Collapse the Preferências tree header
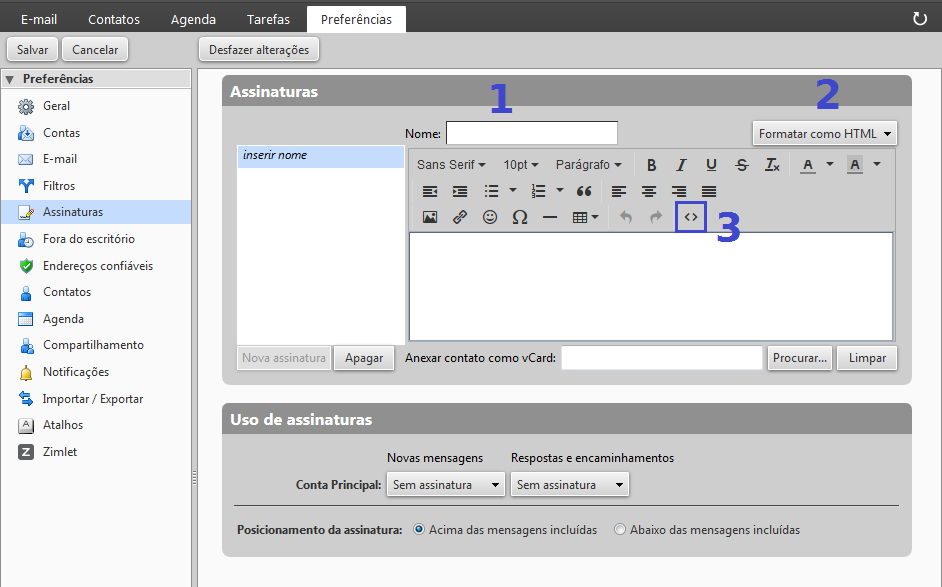 10,79
